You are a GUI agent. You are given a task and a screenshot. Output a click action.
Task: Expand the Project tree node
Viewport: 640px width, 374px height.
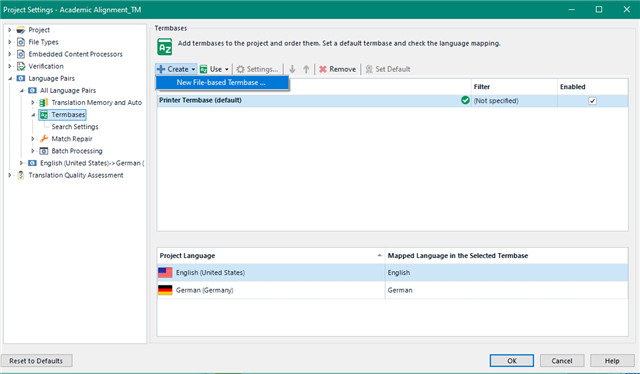pyautogui.click(x=10, y=30)
